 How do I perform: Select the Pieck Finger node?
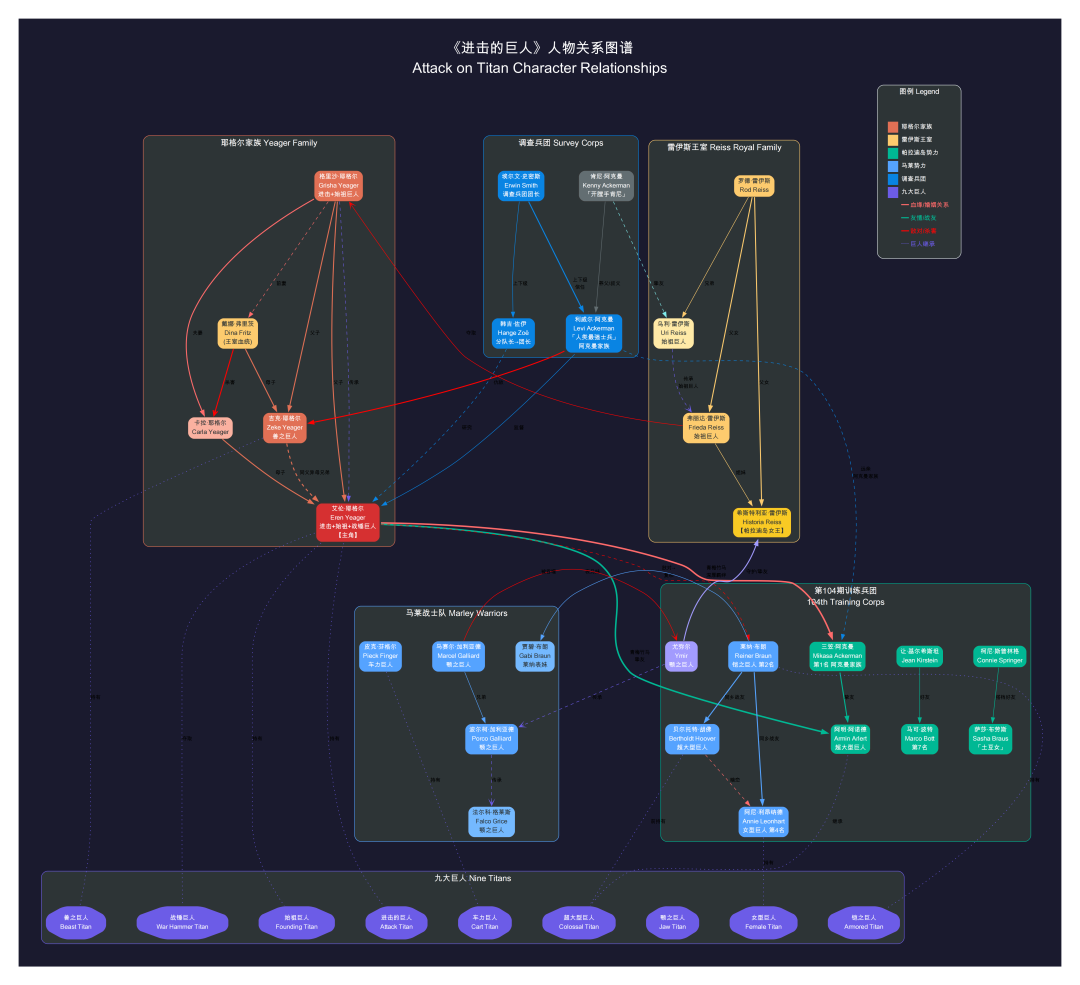click(380, 656)
